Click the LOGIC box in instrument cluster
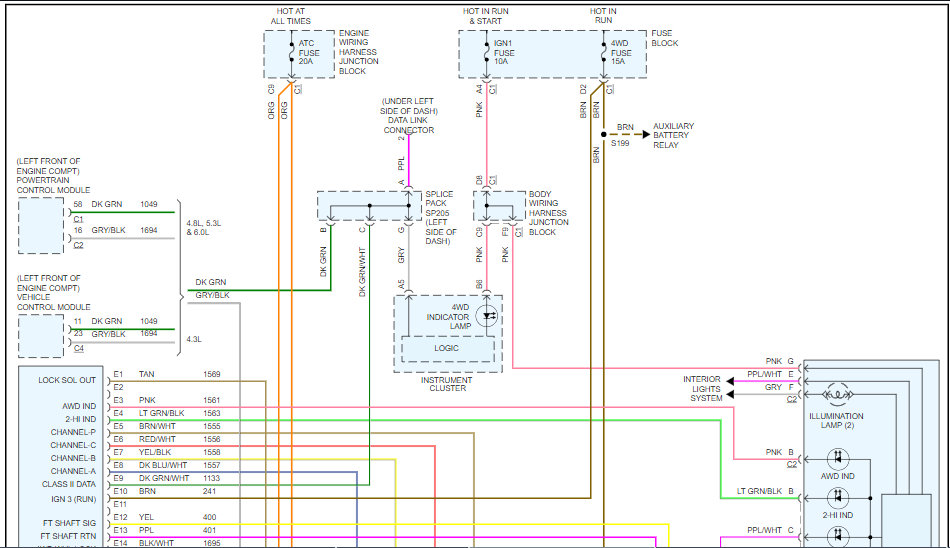This screenshot has width=950, height=548. click(x=447, y=349)
